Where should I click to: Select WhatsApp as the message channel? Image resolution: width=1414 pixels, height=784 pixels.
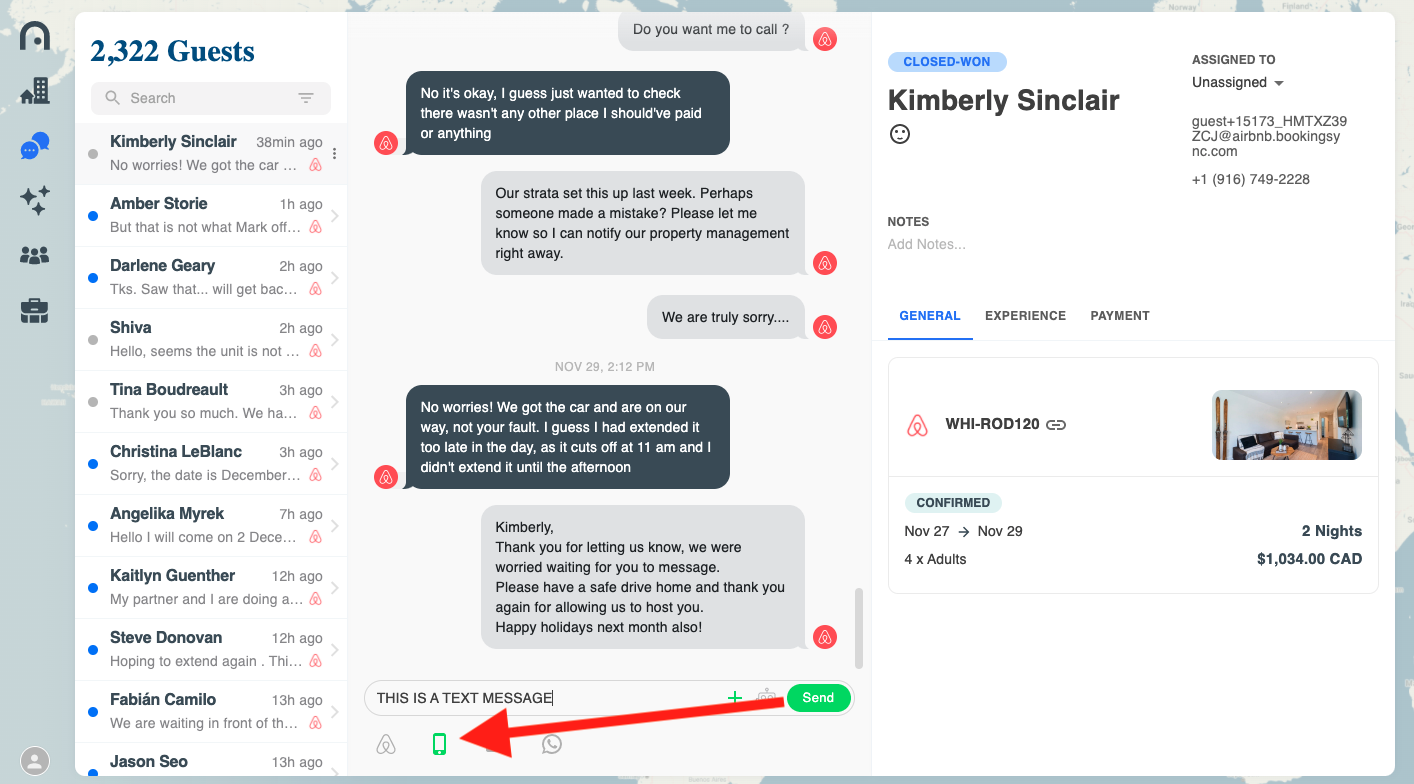tap(551, 744)
